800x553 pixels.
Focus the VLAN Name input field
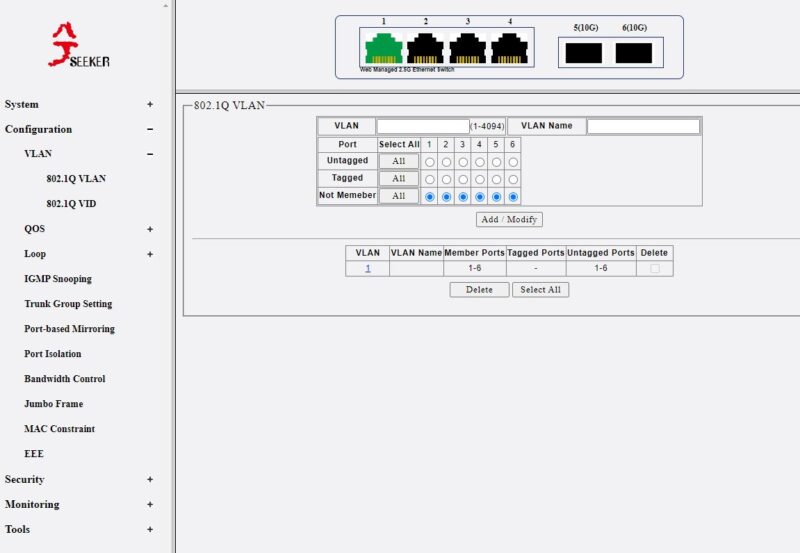[x=643, y=126]
